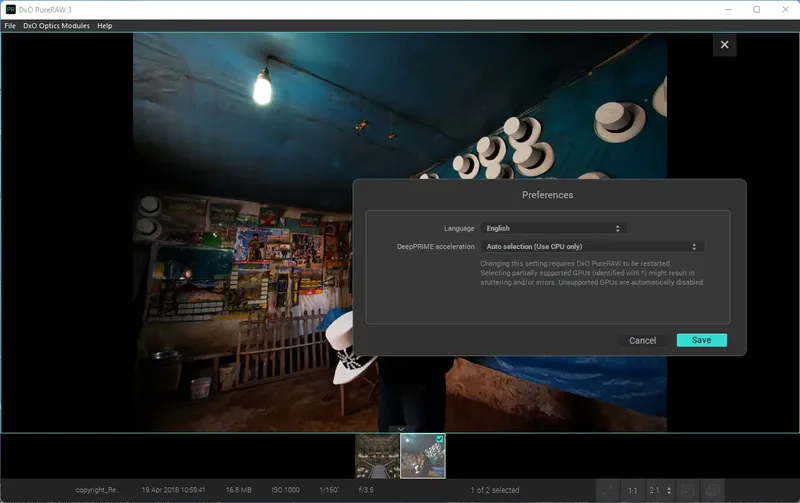Screen dimensions: 800x503
Task: Open the 2:1 zoom level dropdown
Action: coord(661,490)
